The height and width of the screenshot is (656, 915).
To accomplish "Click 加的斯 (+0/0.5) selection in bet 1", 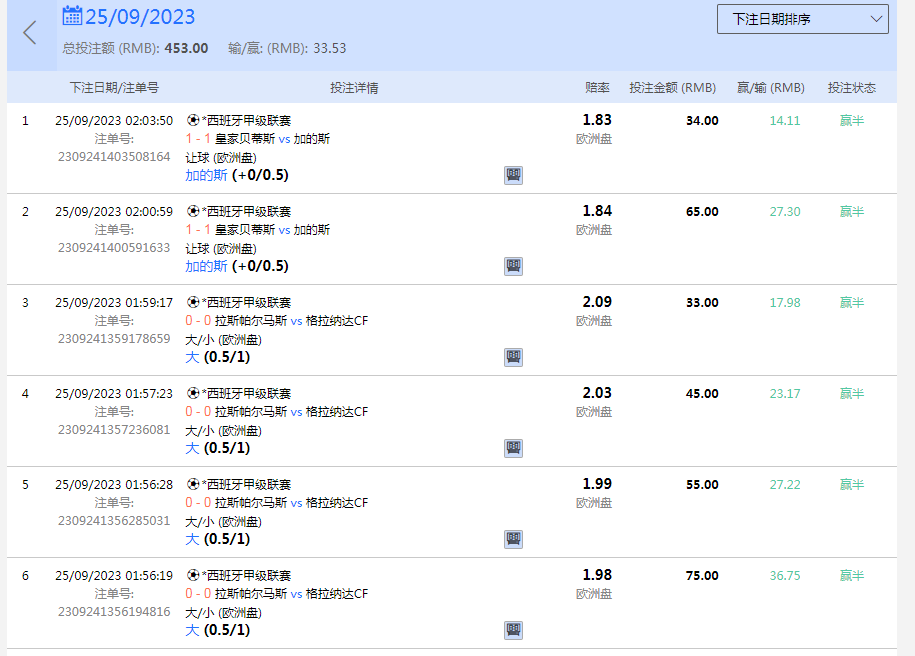I will pyautogui.click(x=236, y=175).
